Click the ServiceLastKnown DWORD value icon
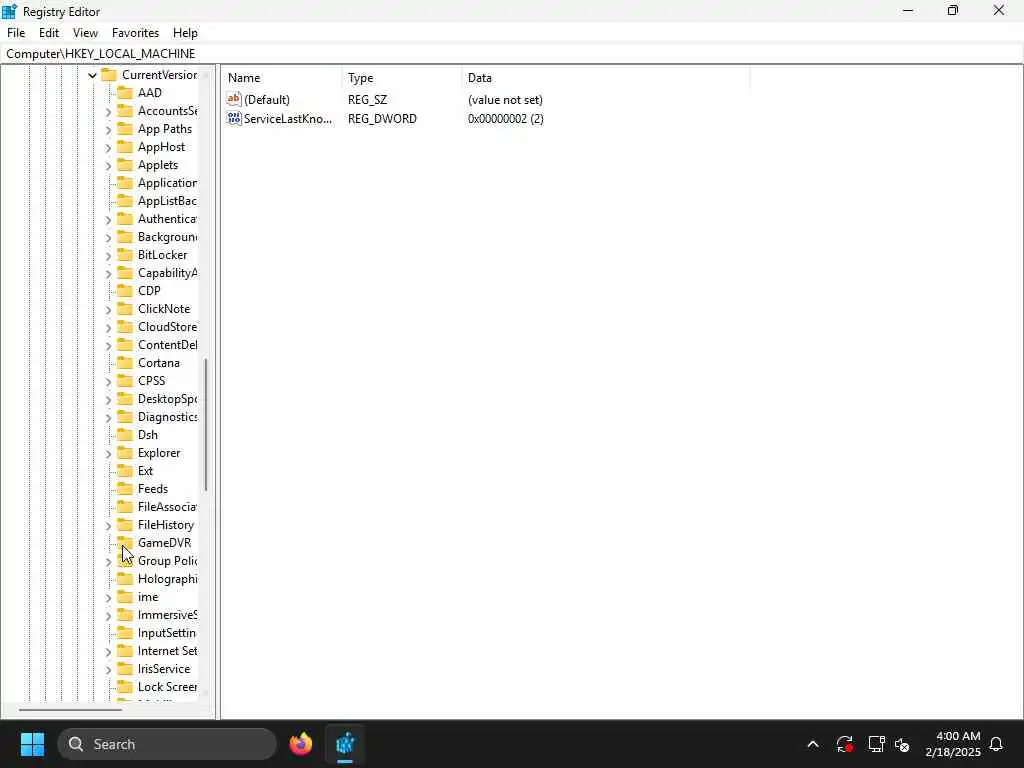The image size is (1024, 768). [234, 118]
